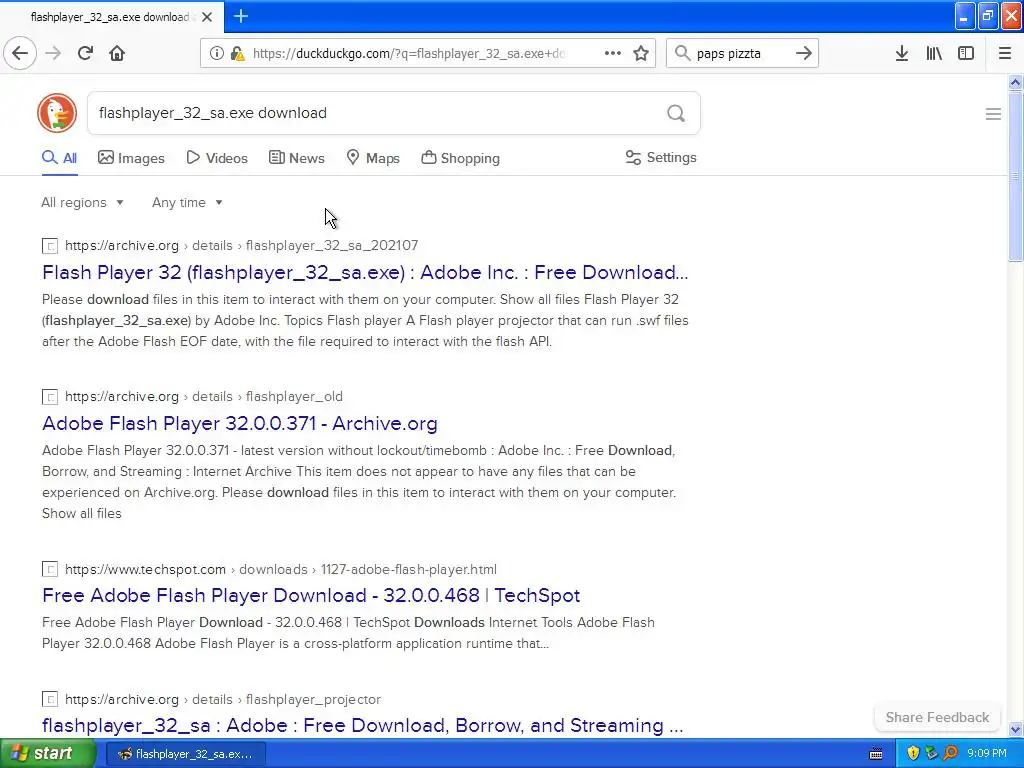Screen dimensions: 1024x768
Task: Bookmark this page with the star icon
Action: pyautogui.click(x=641, y=53)
